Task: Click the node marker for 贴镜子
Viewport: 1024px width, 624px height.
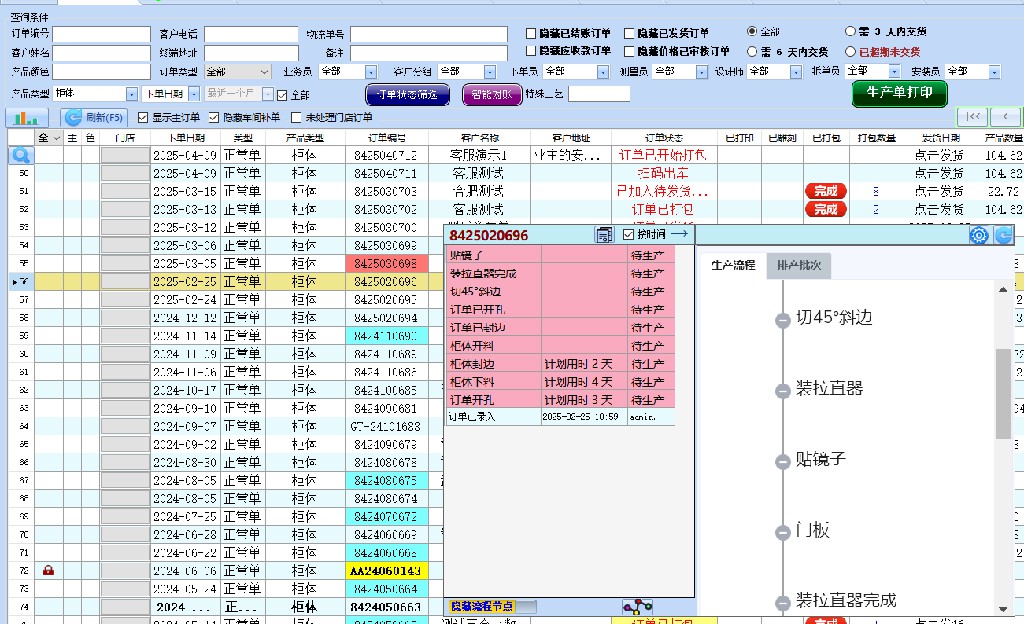Action: (782, 461)
